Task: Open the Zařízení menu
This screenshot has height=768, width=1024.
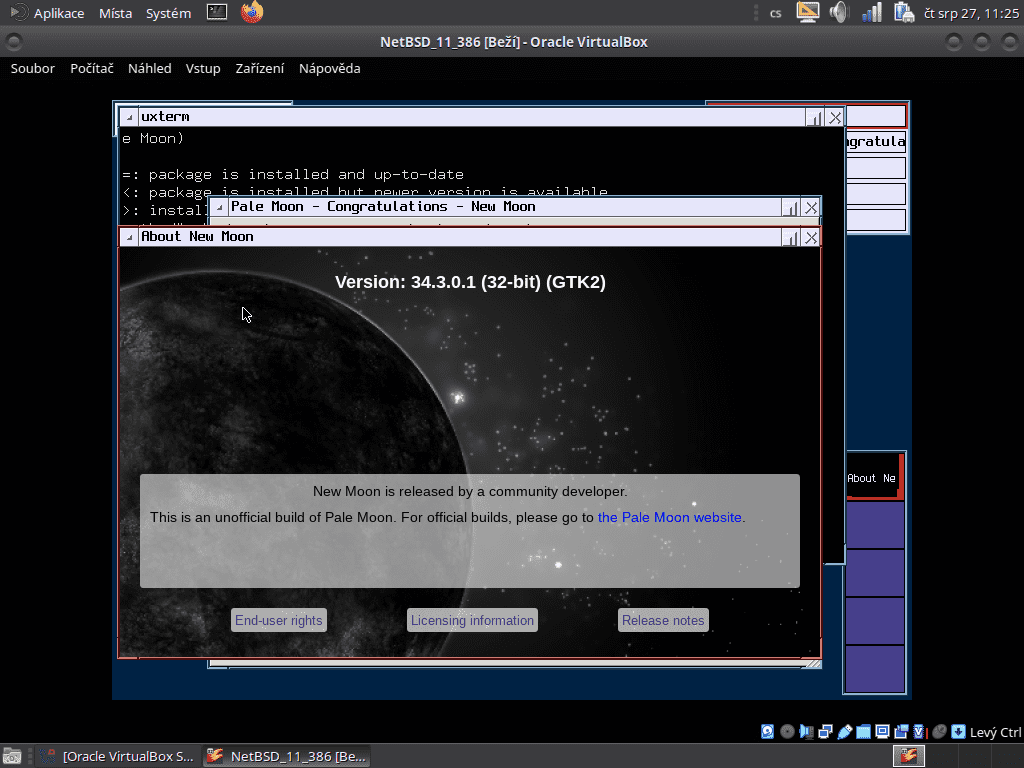Action: tap(260, 68)
